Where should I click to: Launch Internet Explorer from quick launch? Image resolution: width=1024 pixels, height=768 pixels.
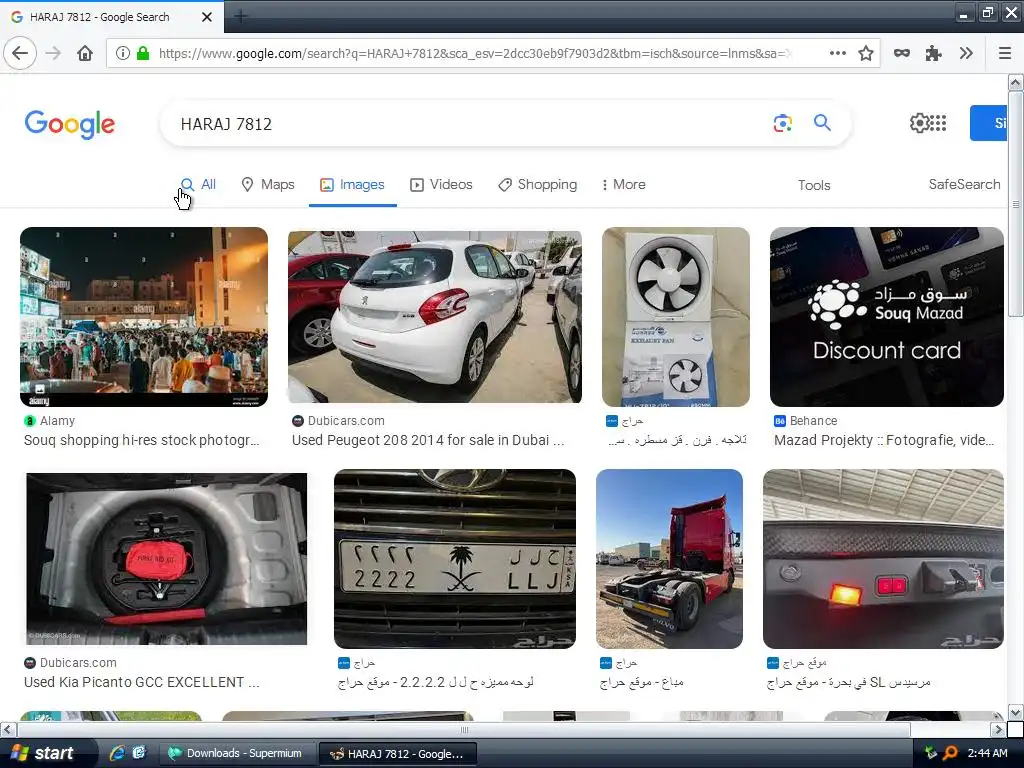[117, 753]
